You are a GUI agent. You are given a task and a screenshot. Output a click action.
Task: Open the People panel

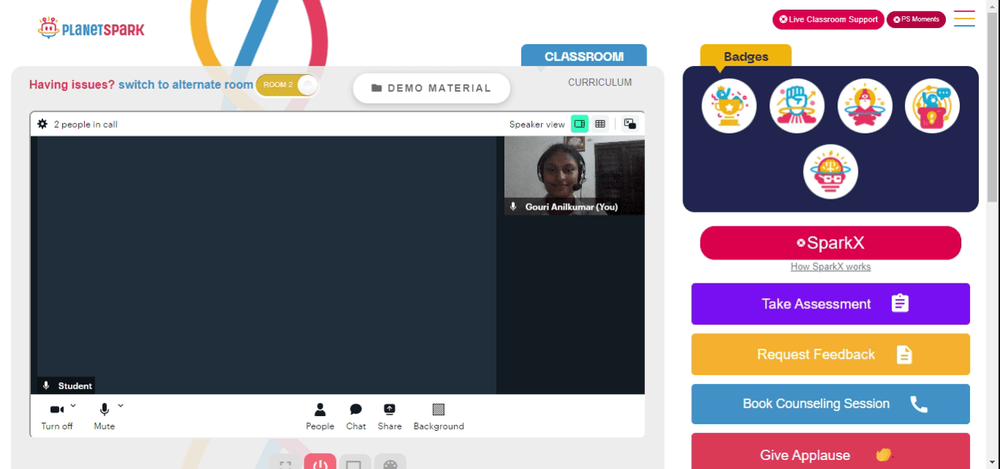pos(320,417)
